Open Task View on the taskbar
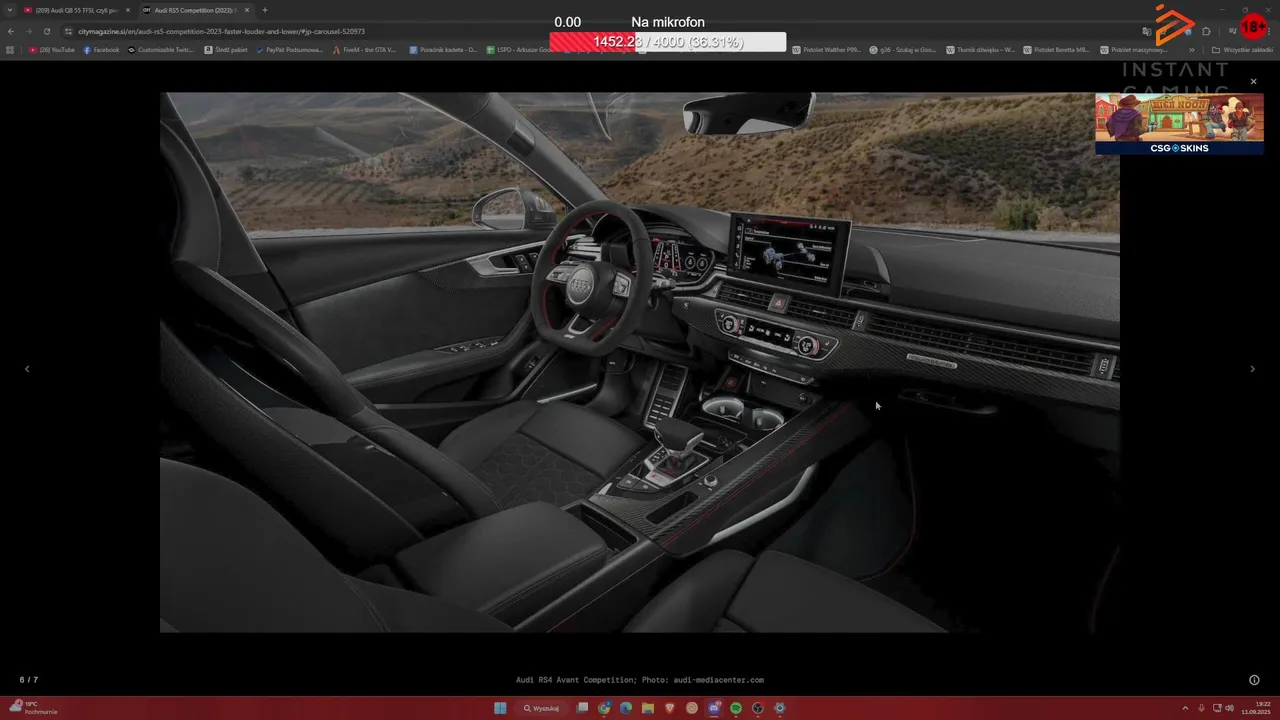This screenshot has height=720, width=1280. coord(582,708)
